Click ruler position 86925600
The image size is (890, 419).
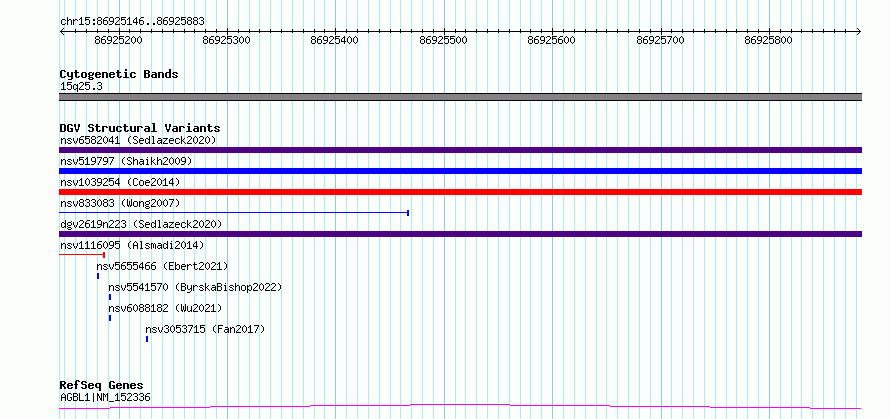pyautogui.click(x=552, y=41)
